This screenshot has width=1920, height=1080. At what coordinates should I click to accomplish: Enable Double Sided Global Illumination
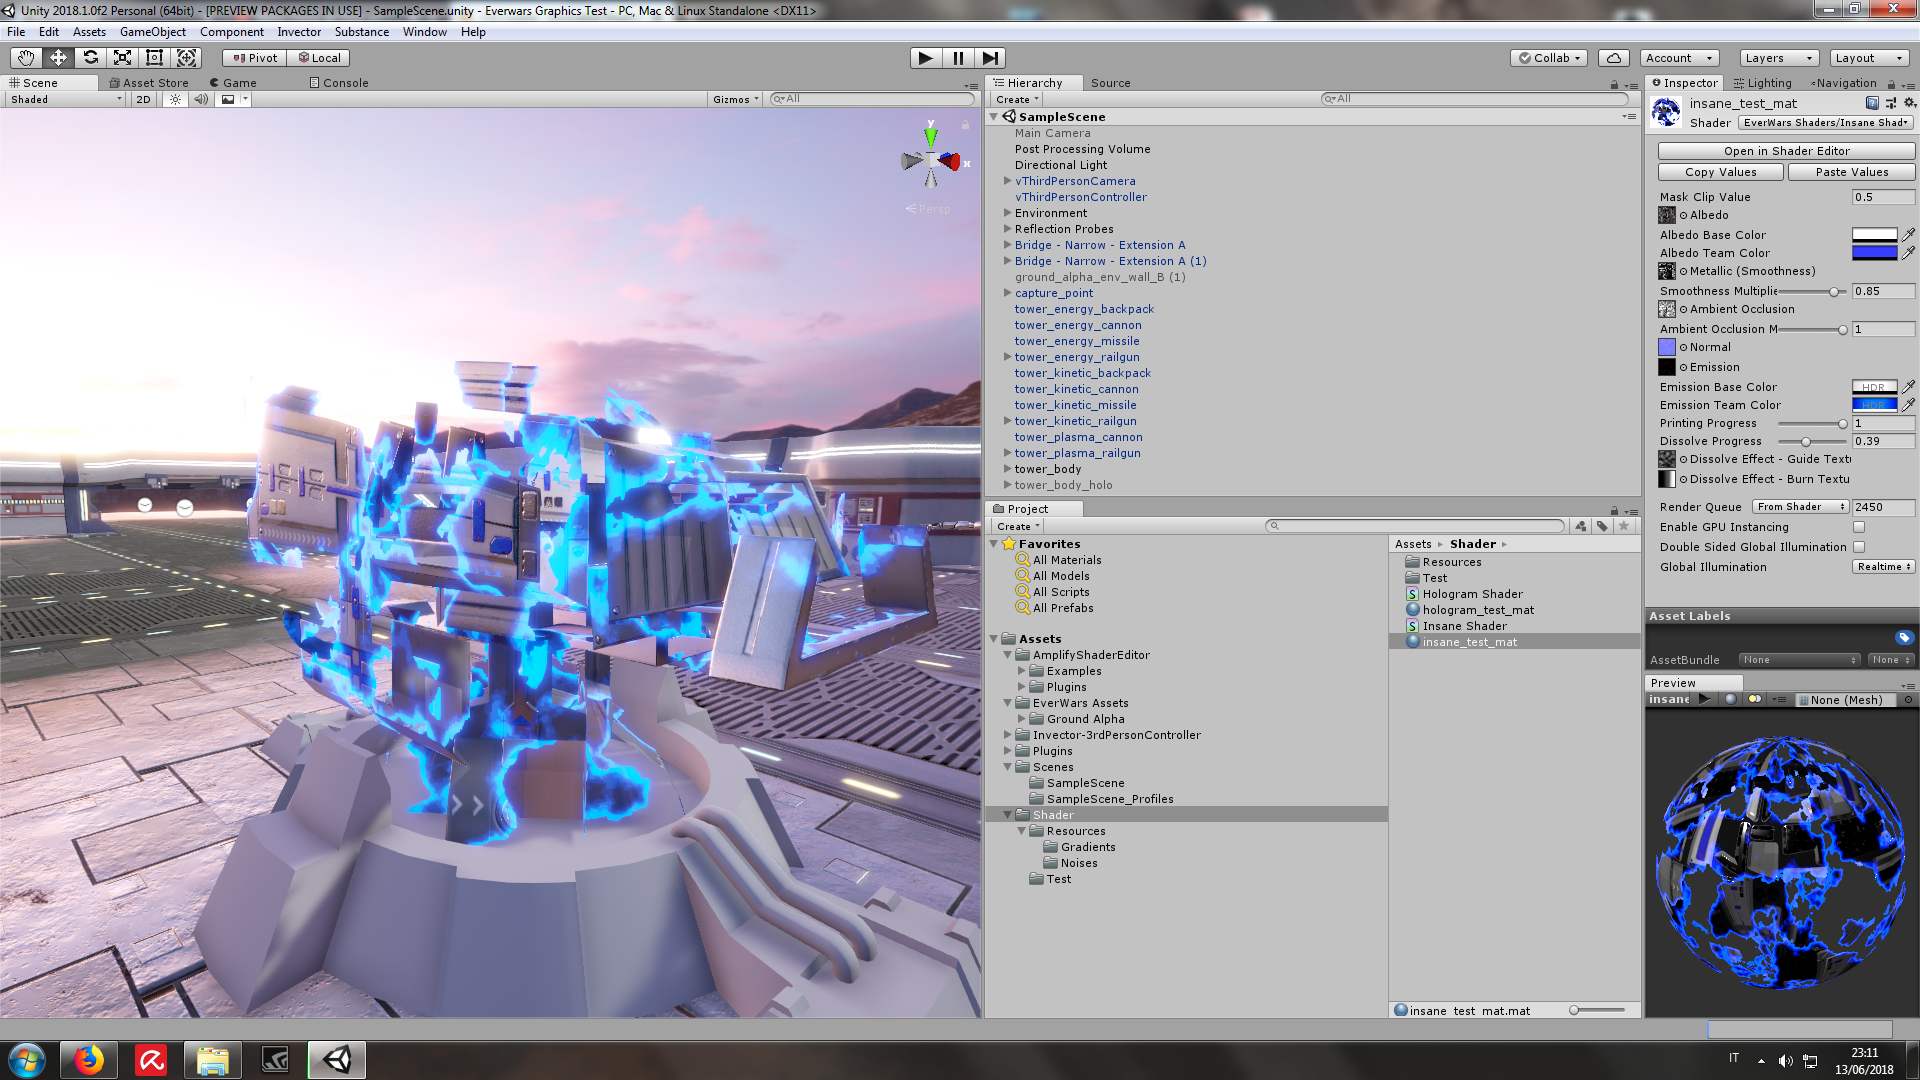pyautogui.click(x=1859, y=547)
